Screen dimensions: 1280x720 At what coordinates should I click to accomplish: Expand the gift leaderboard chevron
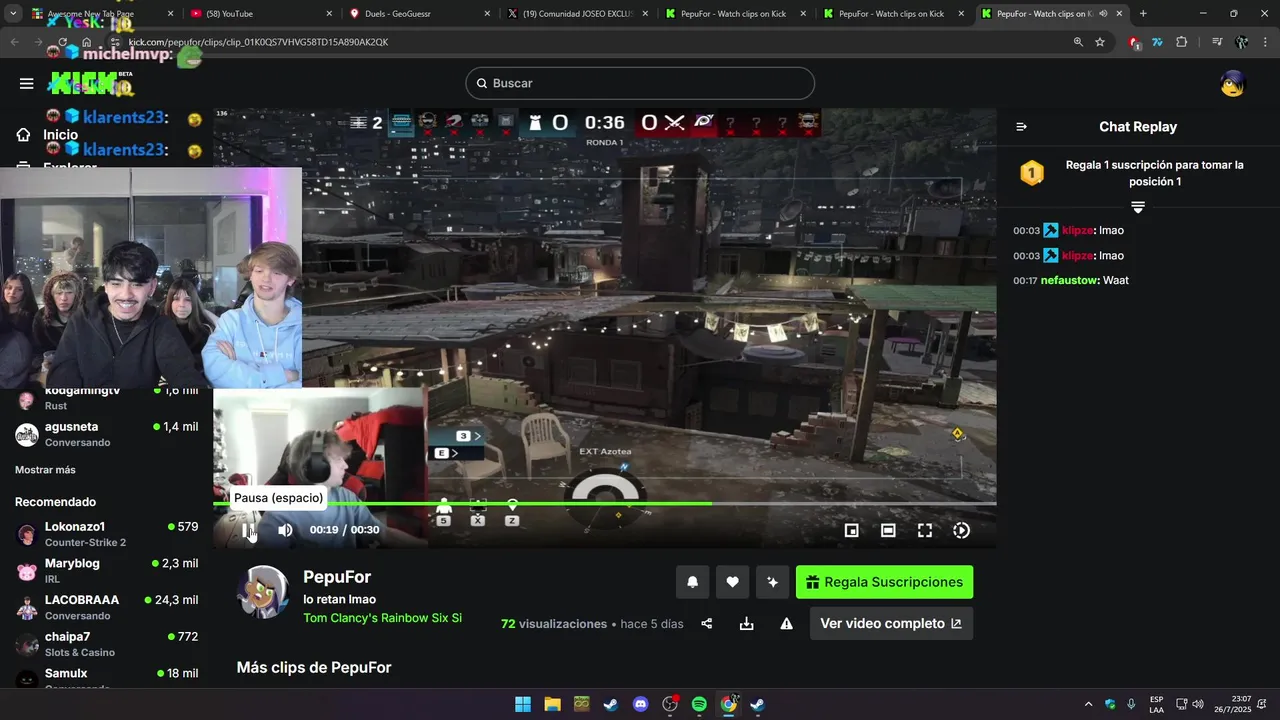[x=1137, y=207]
